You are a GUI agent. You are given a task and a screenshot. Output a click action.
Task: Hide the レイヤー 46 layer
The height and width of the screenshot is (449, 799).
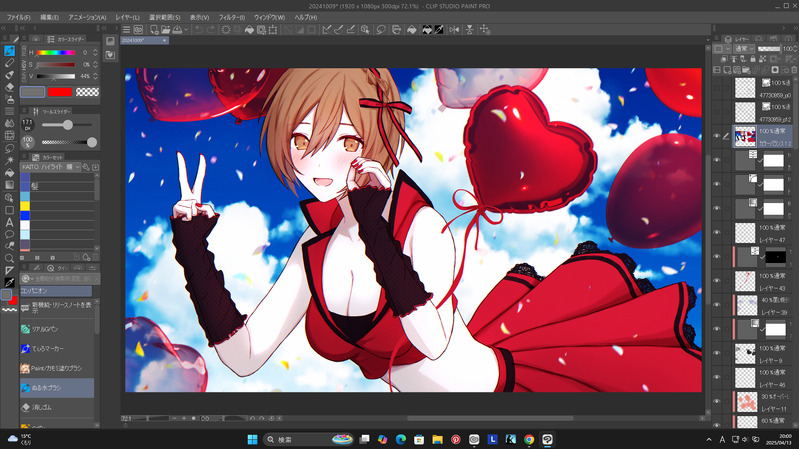pyautogui.click(x=716, y=378)
